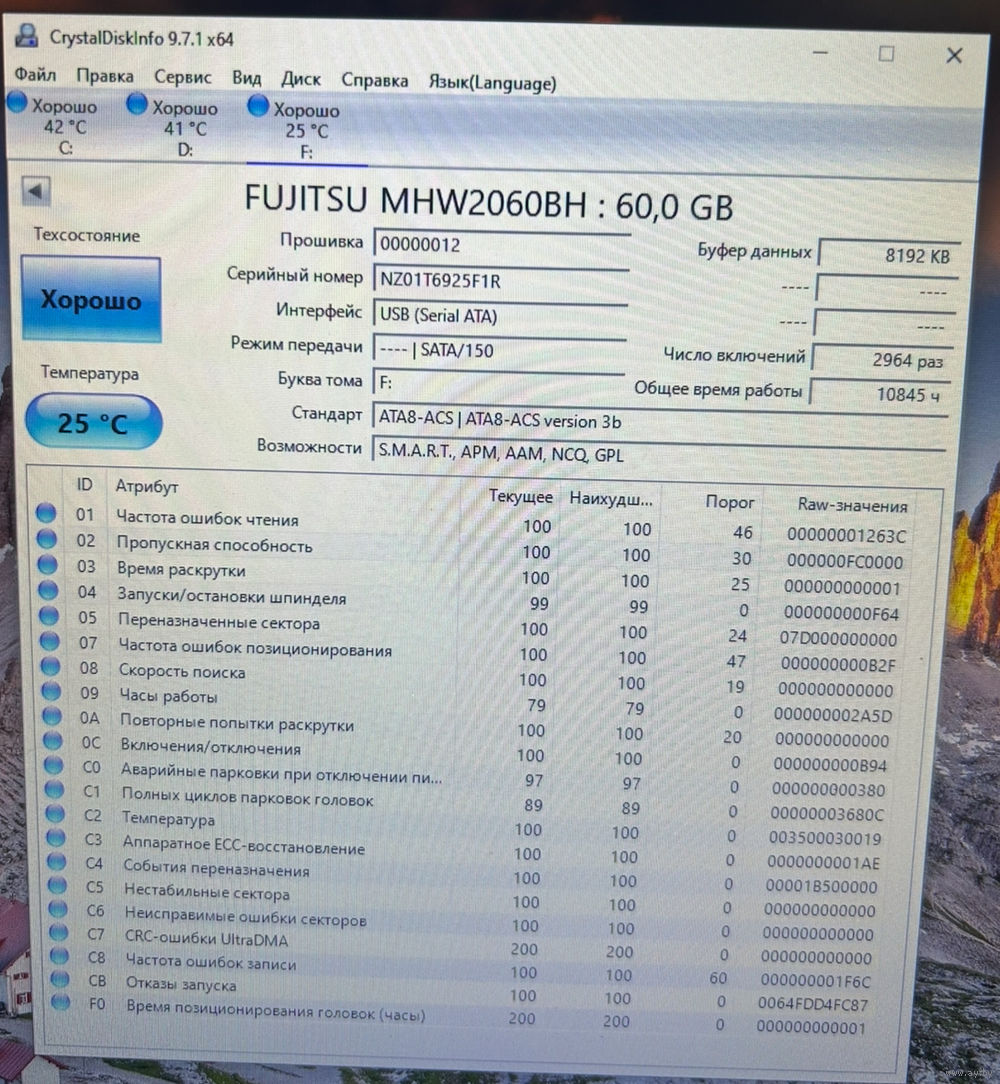Click the FUJITSU MHW2060BH disk title

488,203
